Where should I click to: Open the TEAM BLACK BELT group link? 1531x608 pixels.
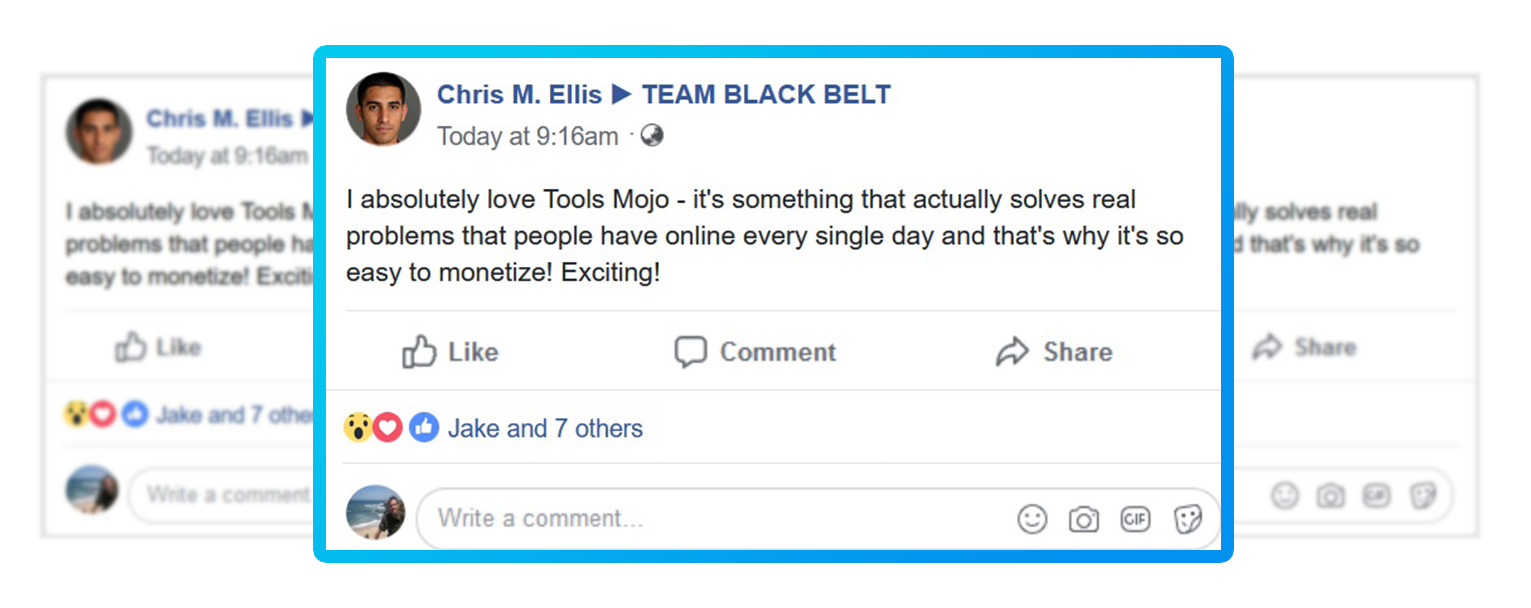(765, 95)
